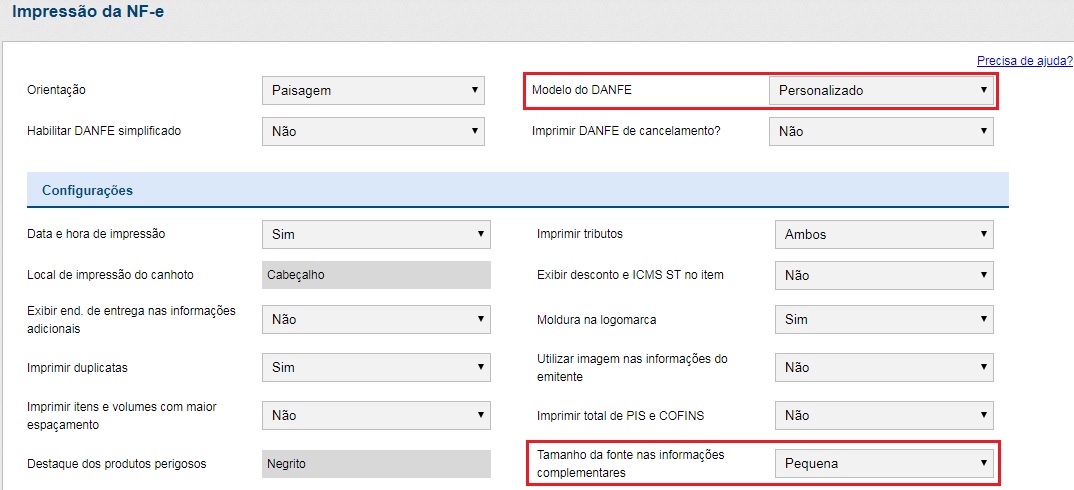Open Imprimir DANFE de cancelamento dropdown
This screenshot has height=490, width=1074.
(880, 131)
